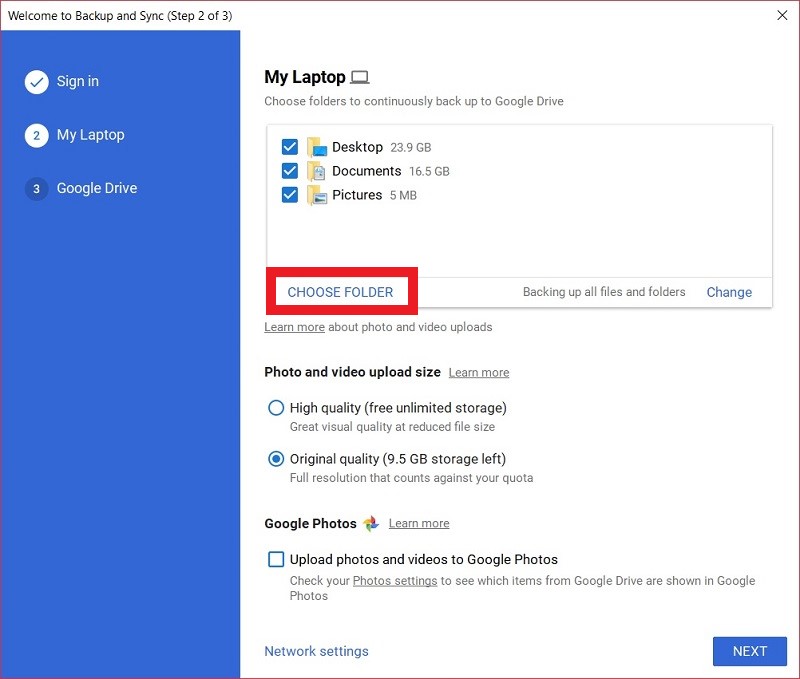Close the Backup and Sync window
The width and height of the screenshot is (800, 679).
pos(782,15)
